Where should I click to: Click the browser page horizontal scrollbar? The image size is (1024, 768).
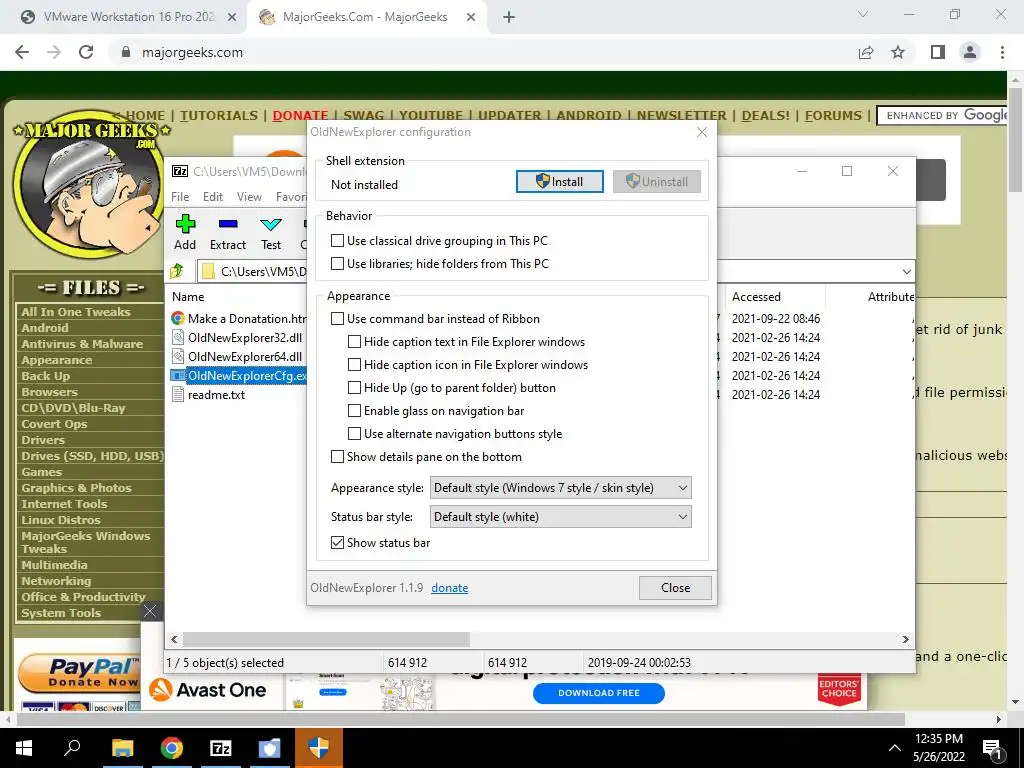(460, 719)
